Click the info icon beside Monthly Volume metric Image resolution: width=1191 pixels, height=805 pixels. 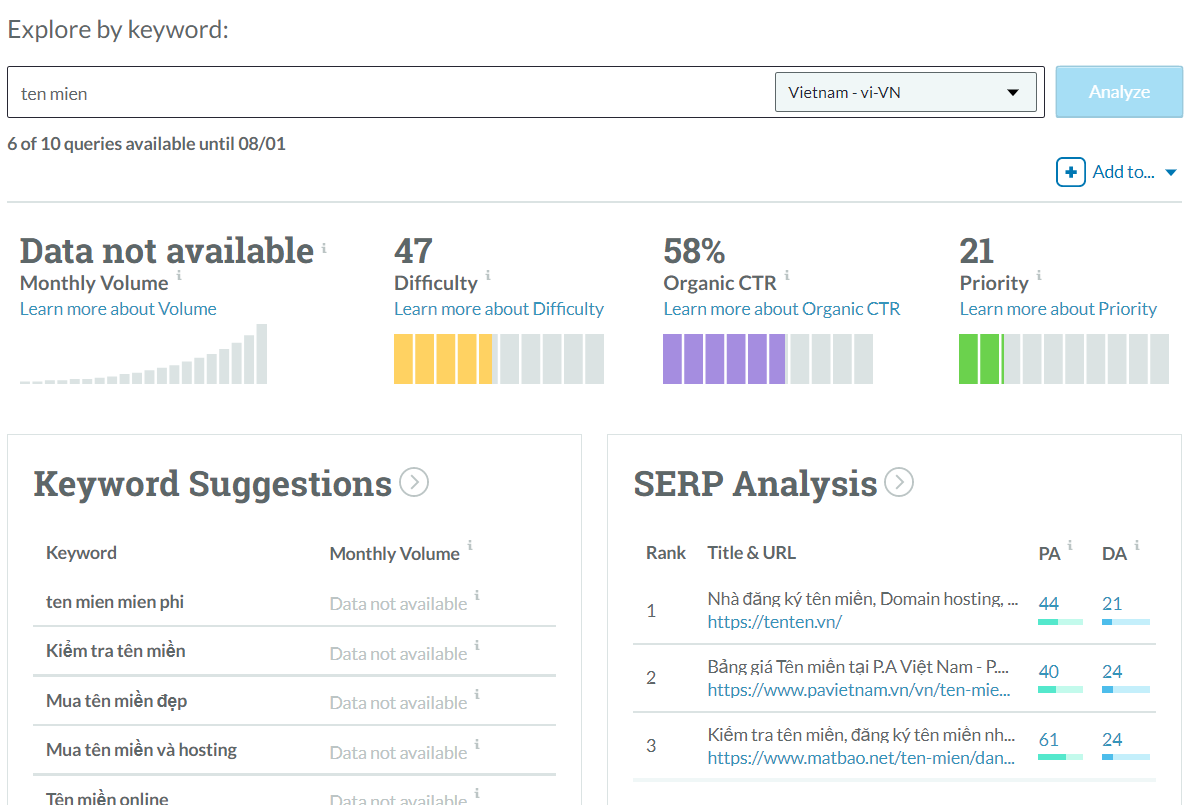pyautogui.click(x=179, y=276)
